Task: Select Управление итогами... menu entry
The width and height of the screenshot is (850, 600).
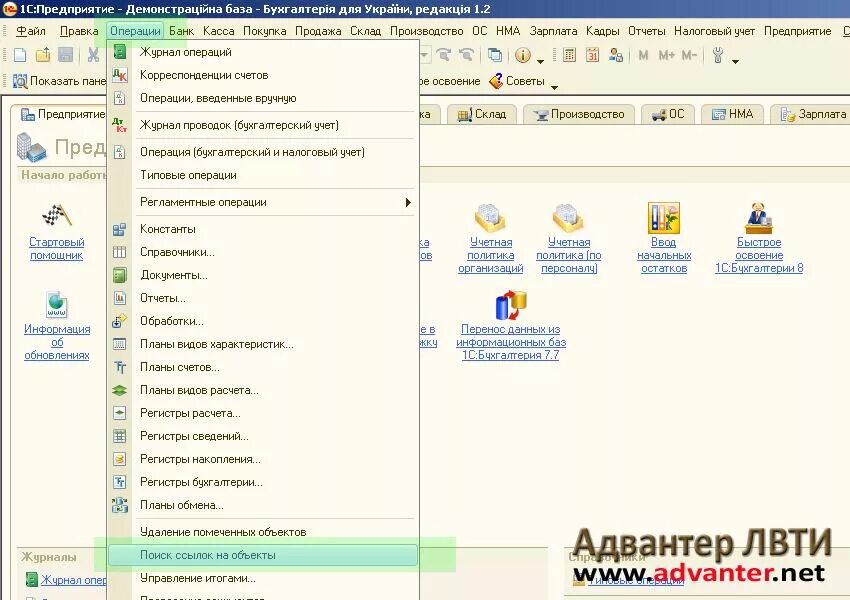Action: pyautogui.click(x=263, y=578)
